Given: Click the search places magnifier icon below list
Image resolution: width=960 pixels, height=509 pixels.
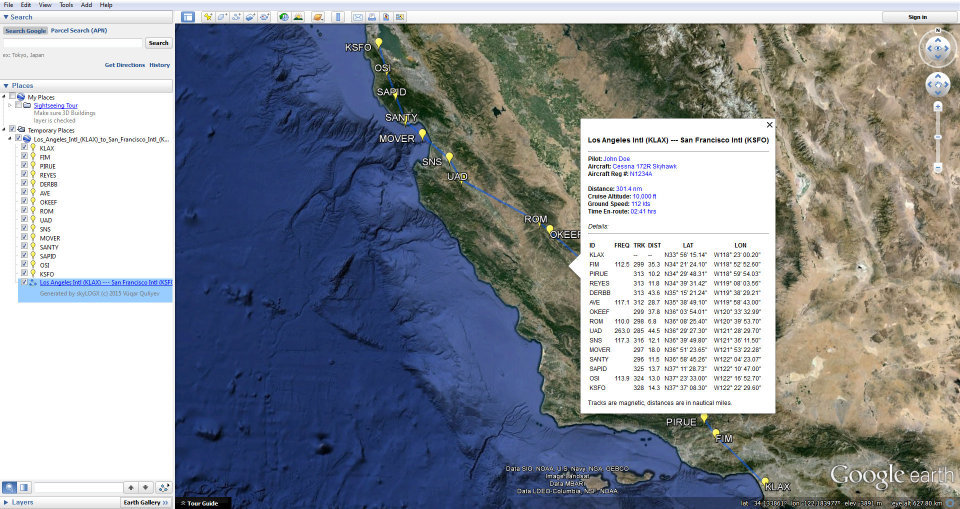Looking at the screenshot, I should click(9, 488).
